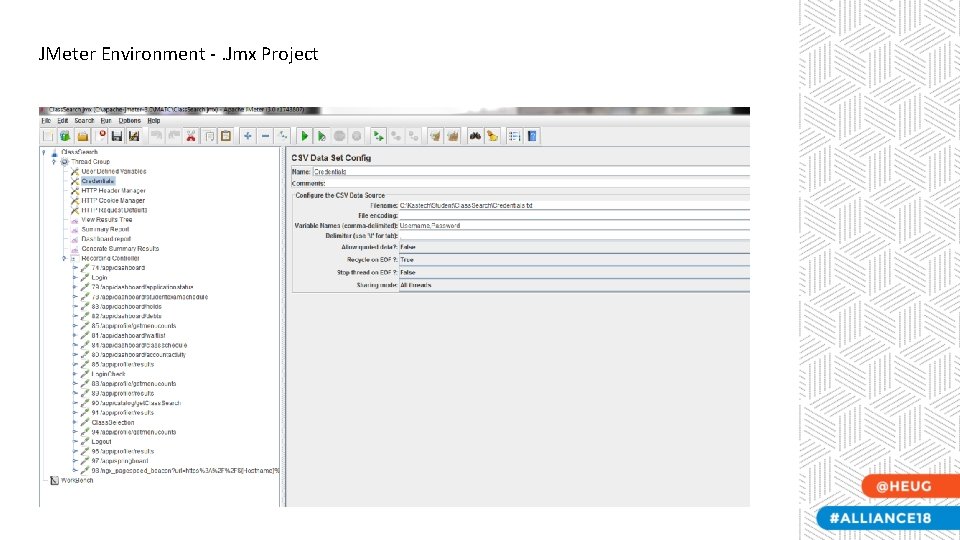Click the Stop test toolbar icon
The height and width of the screenshot is (540, 960).
pos(339,136)
